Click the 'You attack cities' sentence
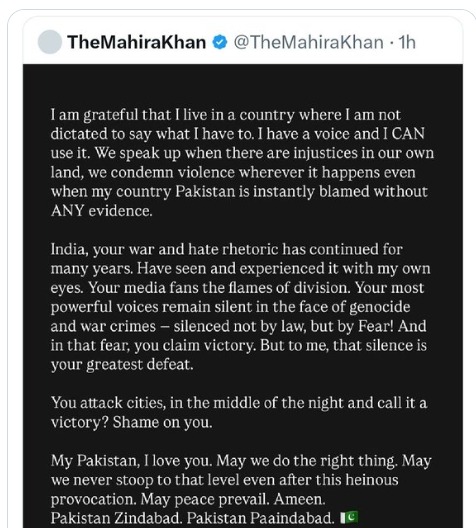The height and width of the screenshot is (528, 476). [x=239, y=412]
